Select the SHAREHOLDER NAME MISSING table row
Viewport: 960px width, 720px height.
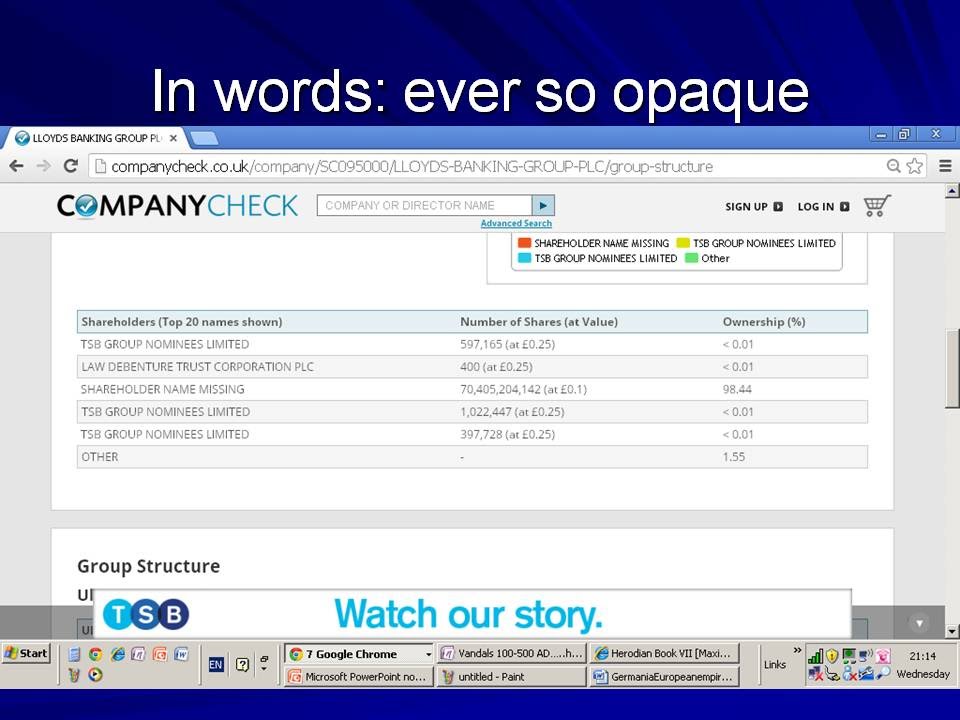tap(472, 389)
